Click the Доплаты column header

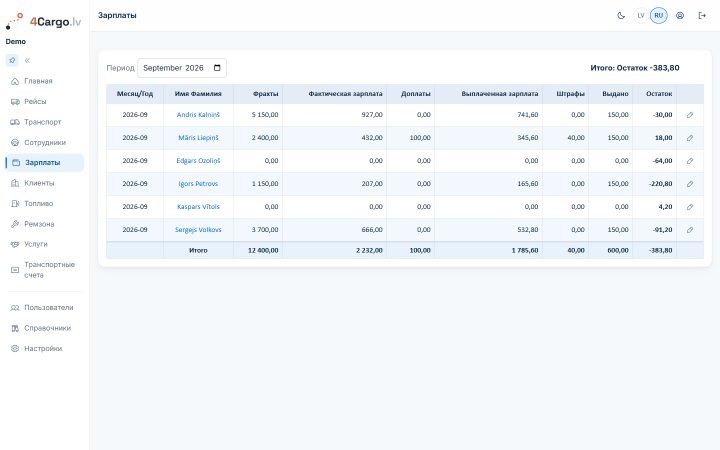point(411,94)
